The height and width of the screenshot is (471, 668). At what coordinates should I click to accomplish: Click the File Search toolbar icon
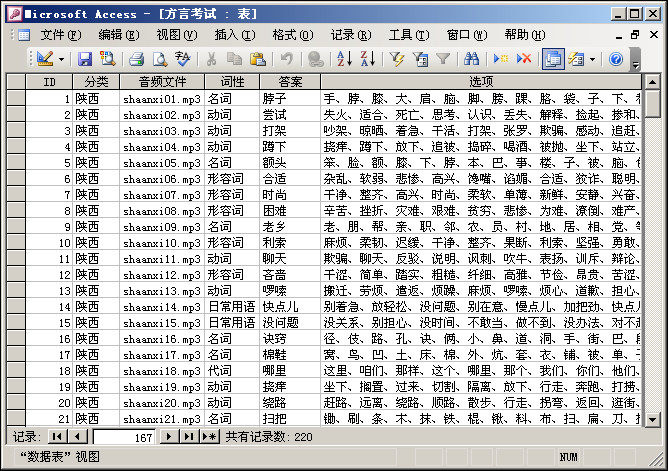(x=107, y=59)
